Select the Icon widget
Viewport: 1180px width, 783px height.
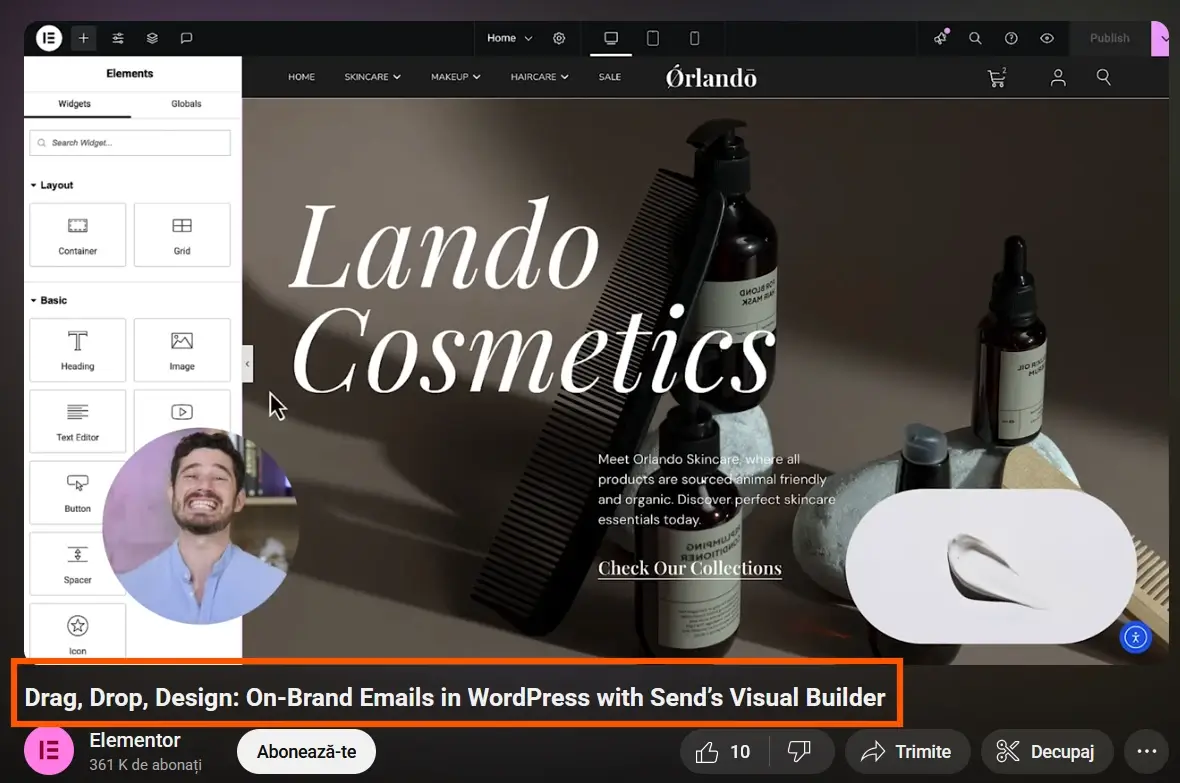(78, 632)
